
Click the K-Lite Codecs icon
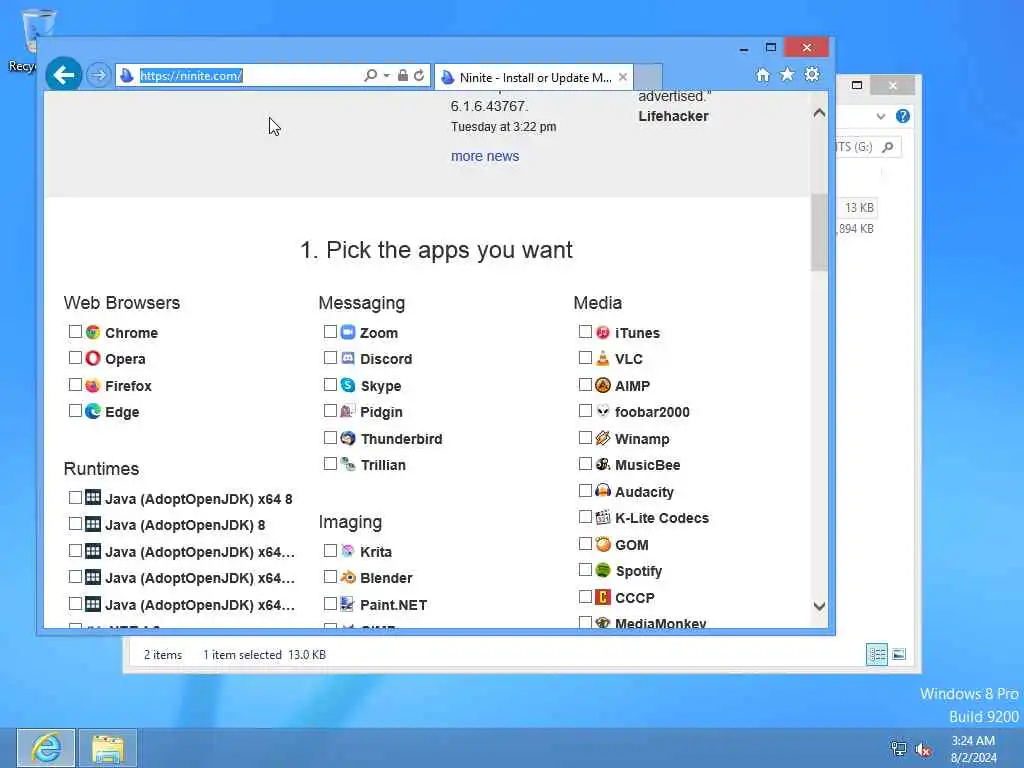(x=603, y=517)
